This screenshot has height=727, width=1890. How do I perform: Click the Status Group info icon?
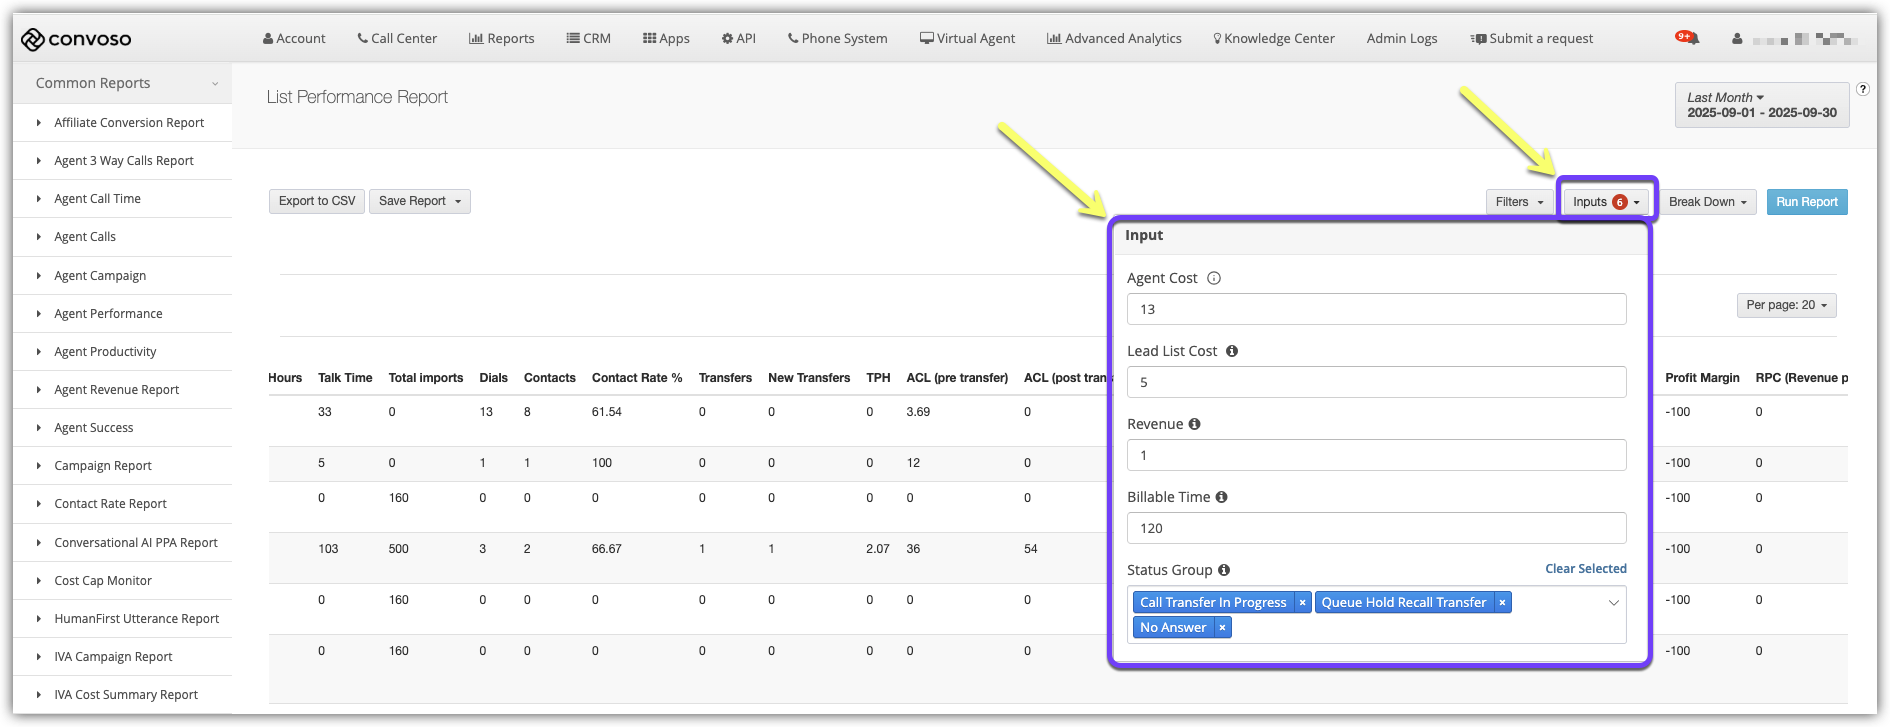[1224, 570]
